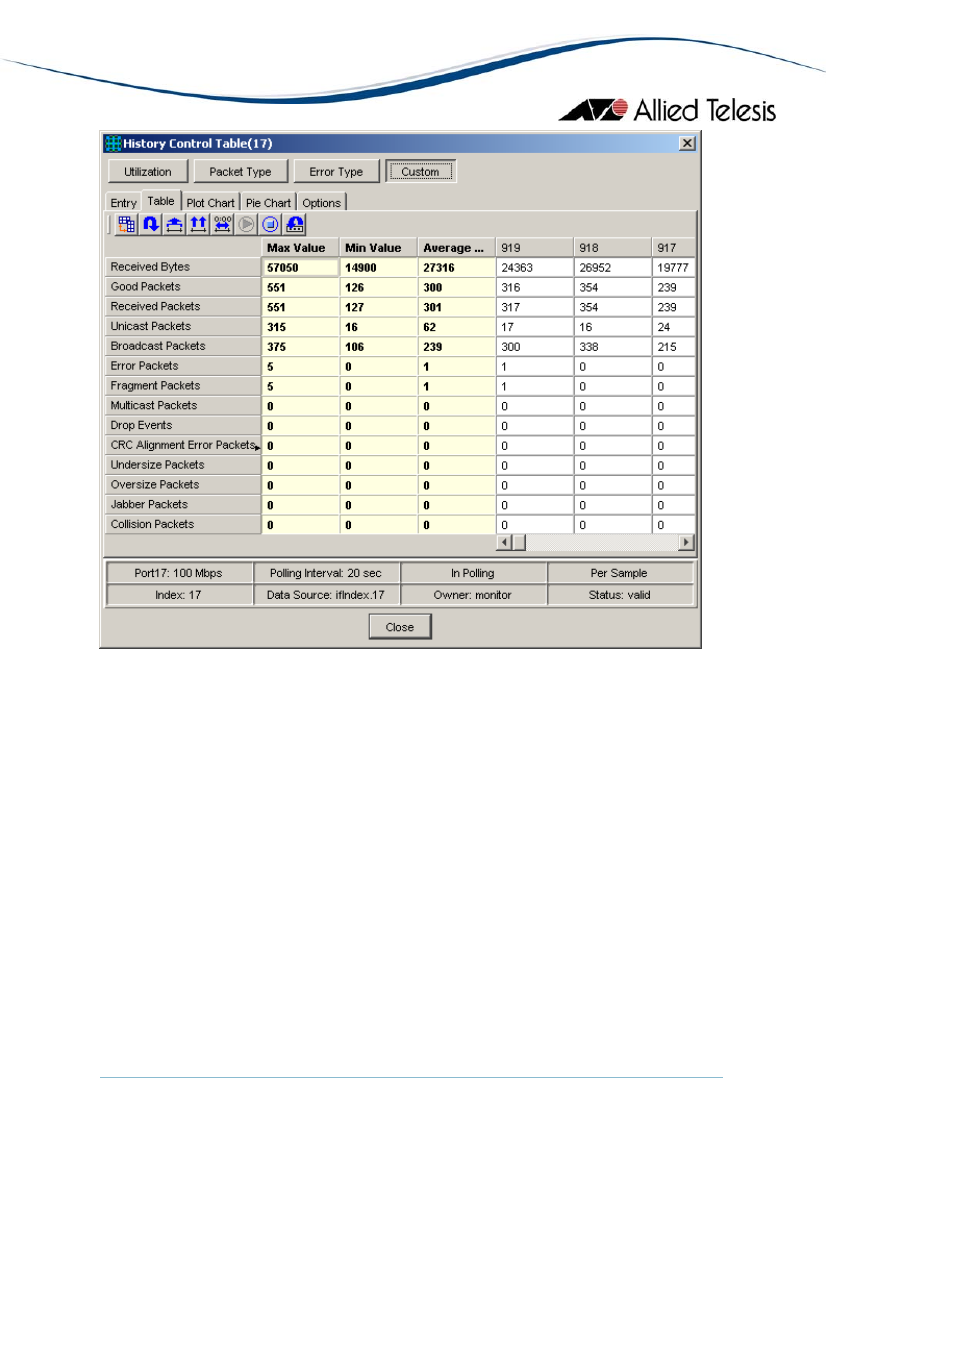Click the horizontal scrollbar thumb
954x1350 pixels.
pyautogui.click(x=519, y=542)
